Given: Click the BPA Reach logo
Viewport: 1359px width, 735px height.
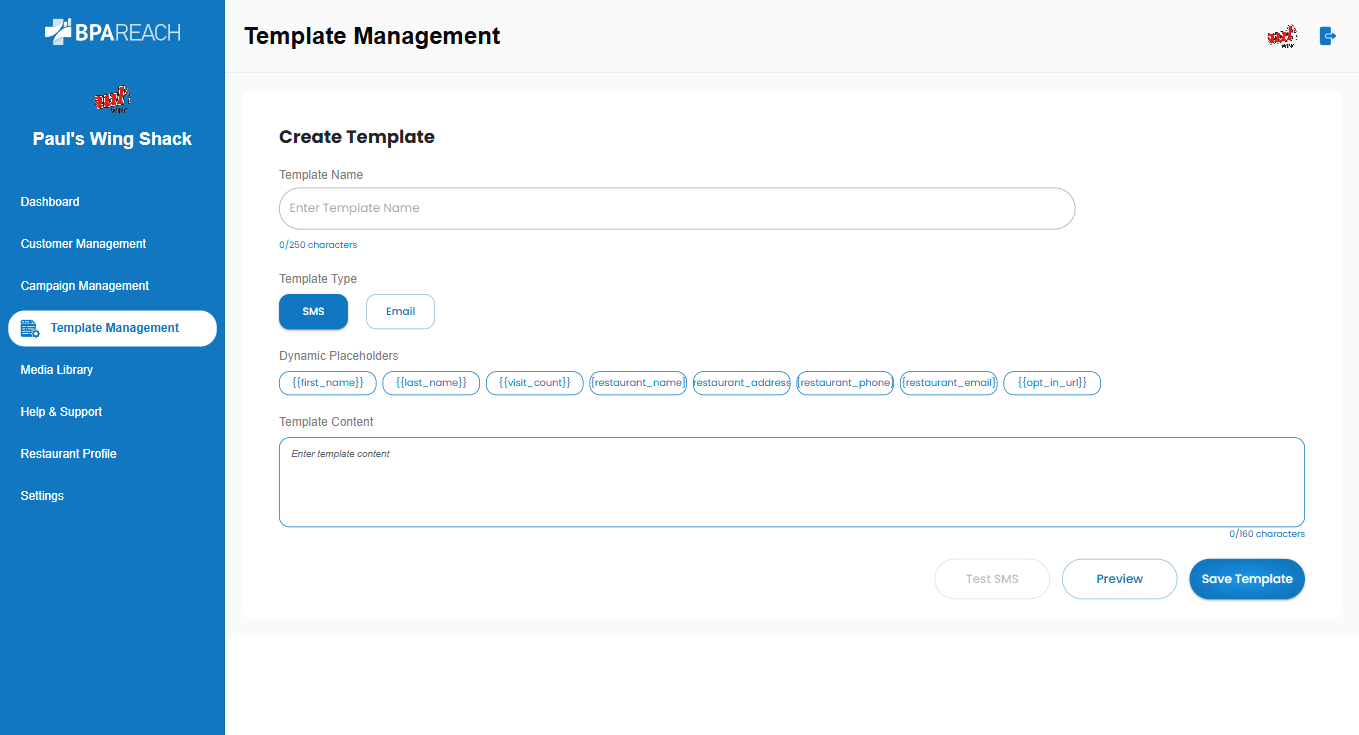Looking at the screenshot, I should (x=112, y=32).
